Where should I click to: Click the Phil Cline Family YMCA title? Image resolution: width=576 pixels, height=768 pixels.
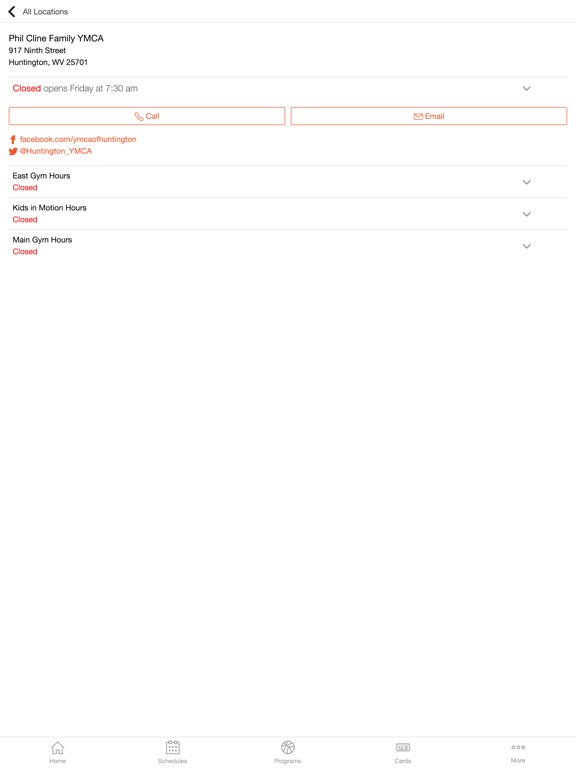point(56,38)
